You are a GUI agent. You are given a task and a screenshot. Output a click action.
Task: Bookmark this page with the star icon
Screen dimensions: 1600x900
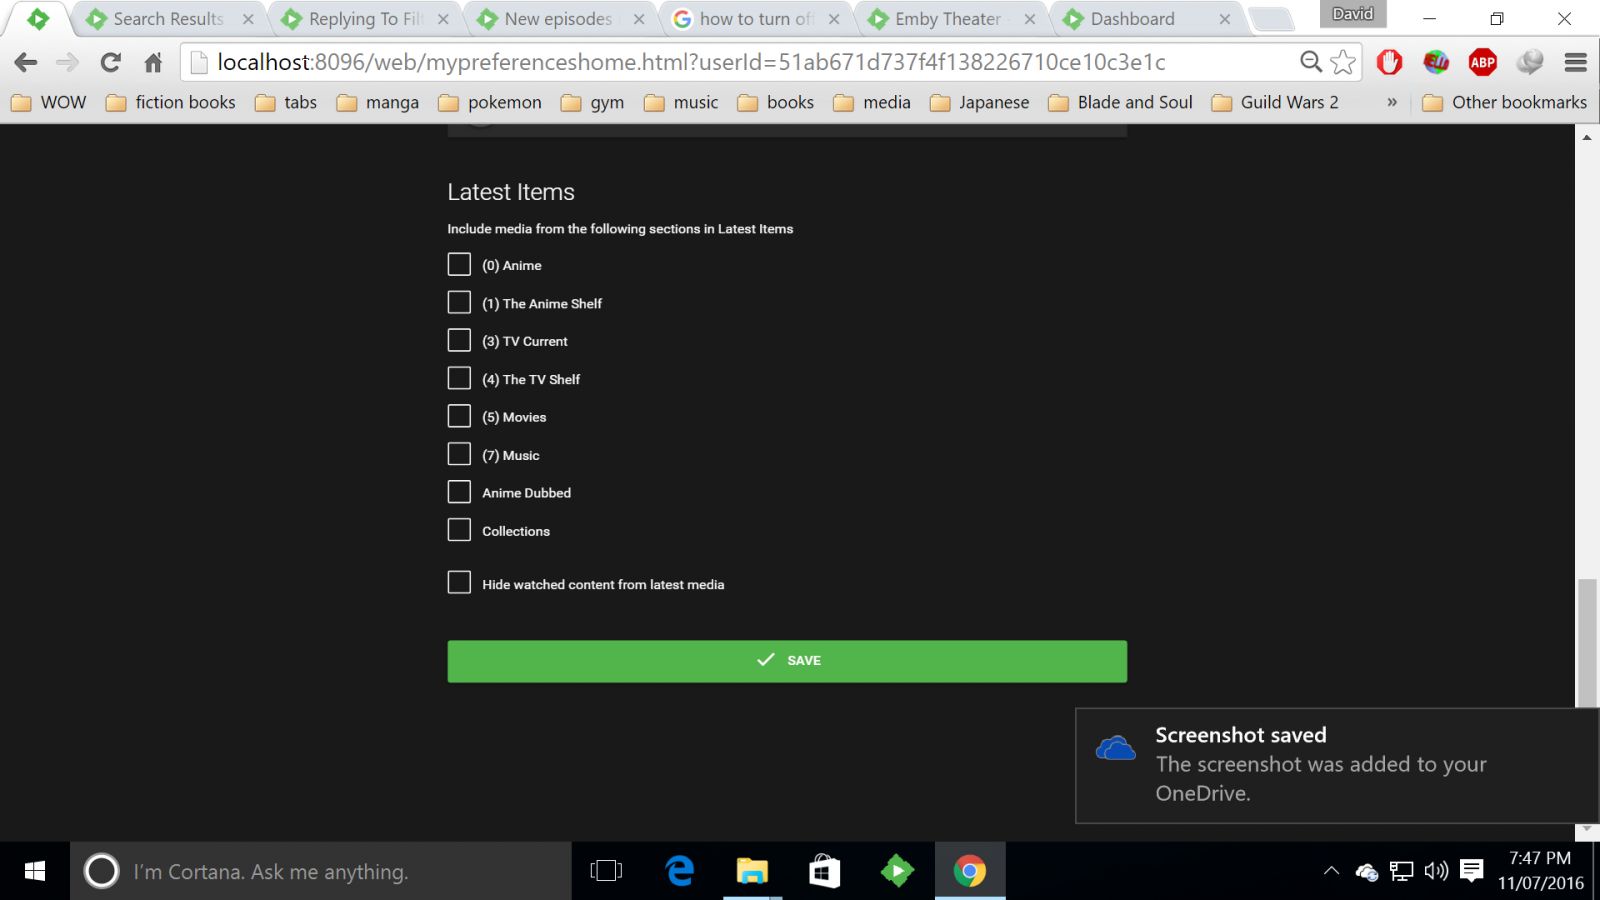click(x=1343, y=62)
